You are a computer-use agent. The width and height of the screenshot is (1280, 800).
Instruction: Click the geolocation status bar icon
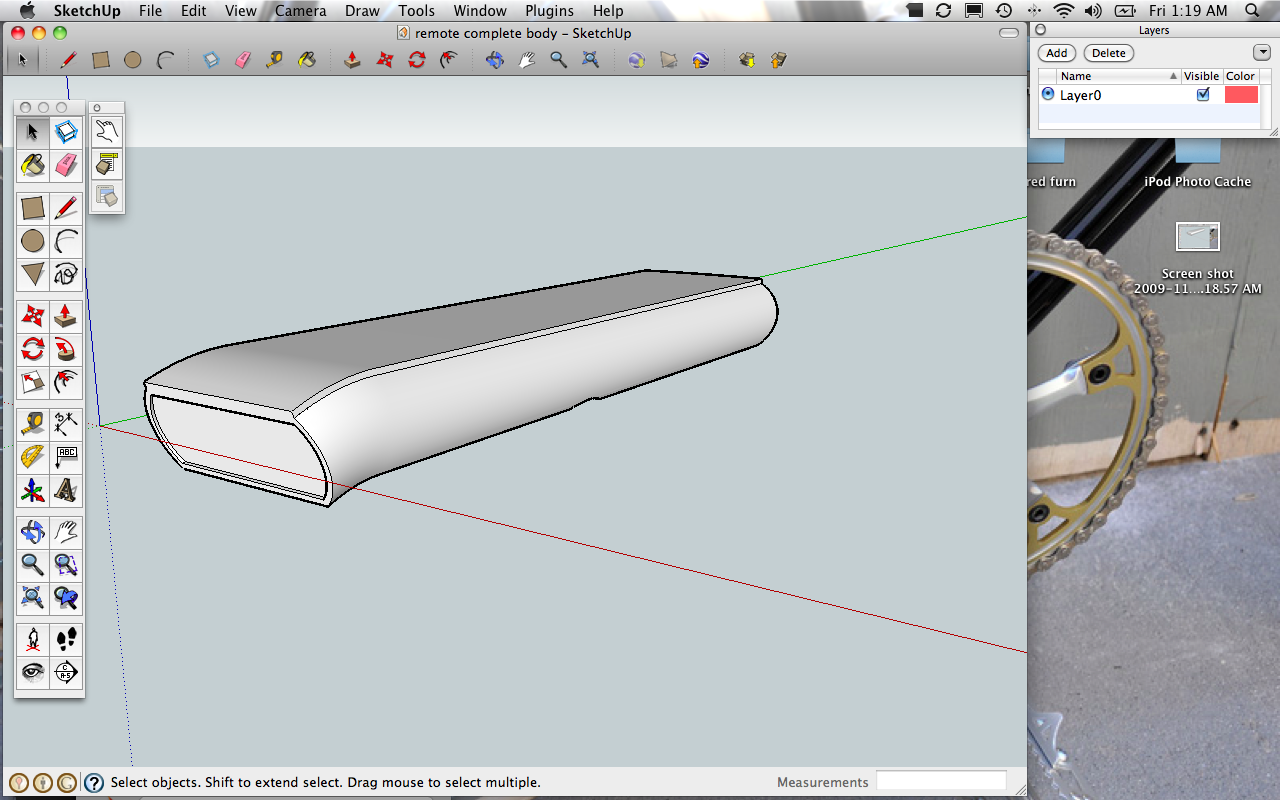pyautogui.click(x=18, y=783)
